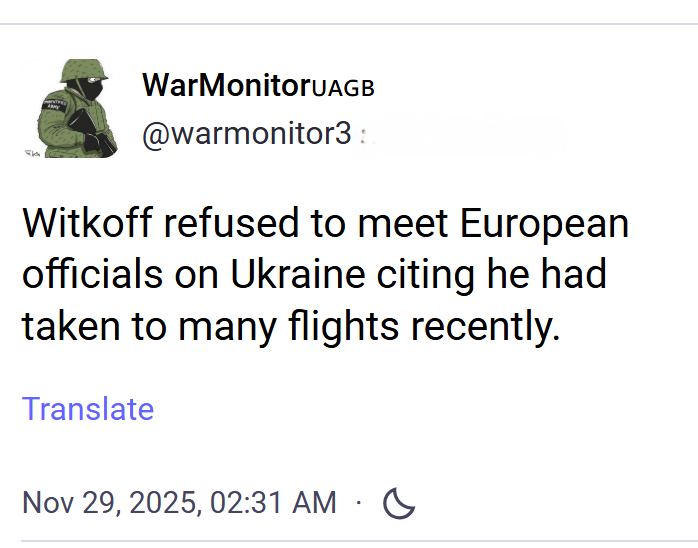This screenshot has height=548, width=698.
Task: Click the dot separator after the time
Action: click(x=358, y=503)
